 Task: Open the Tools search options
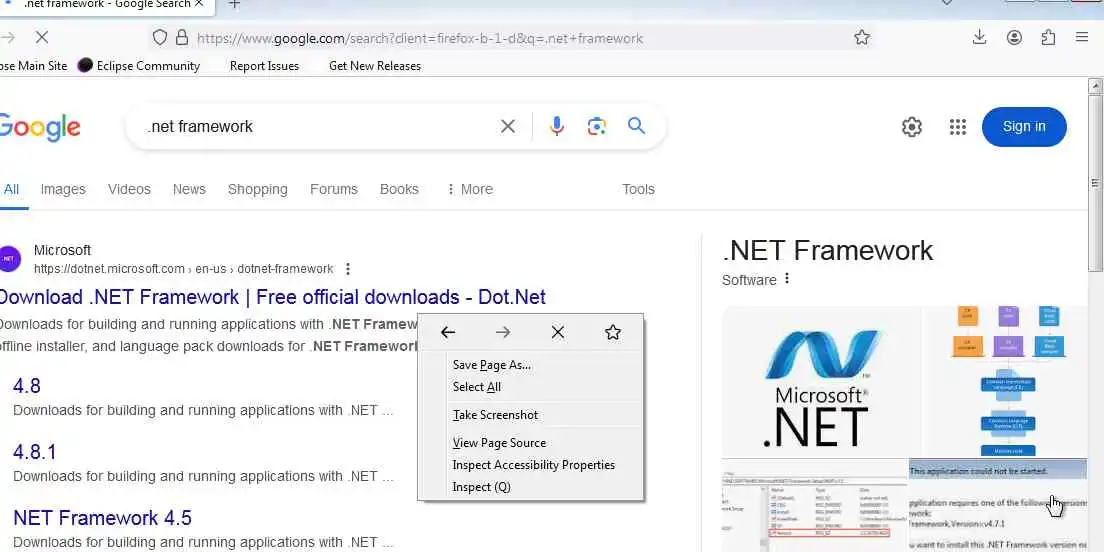pos(639,189)
